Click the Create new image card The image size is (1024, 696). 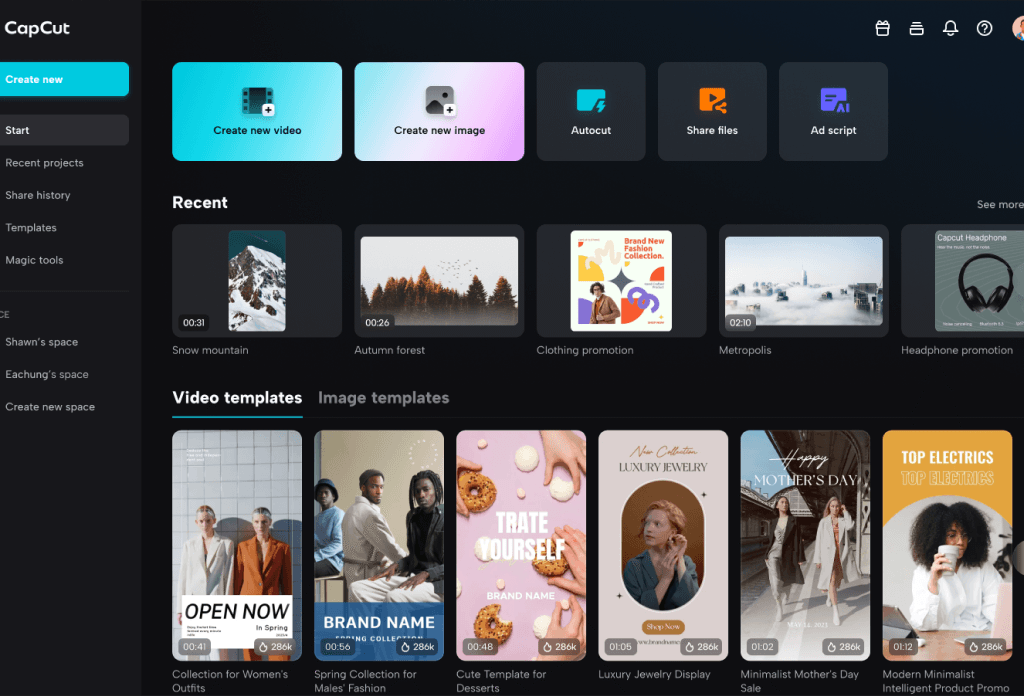click(439, 111)
